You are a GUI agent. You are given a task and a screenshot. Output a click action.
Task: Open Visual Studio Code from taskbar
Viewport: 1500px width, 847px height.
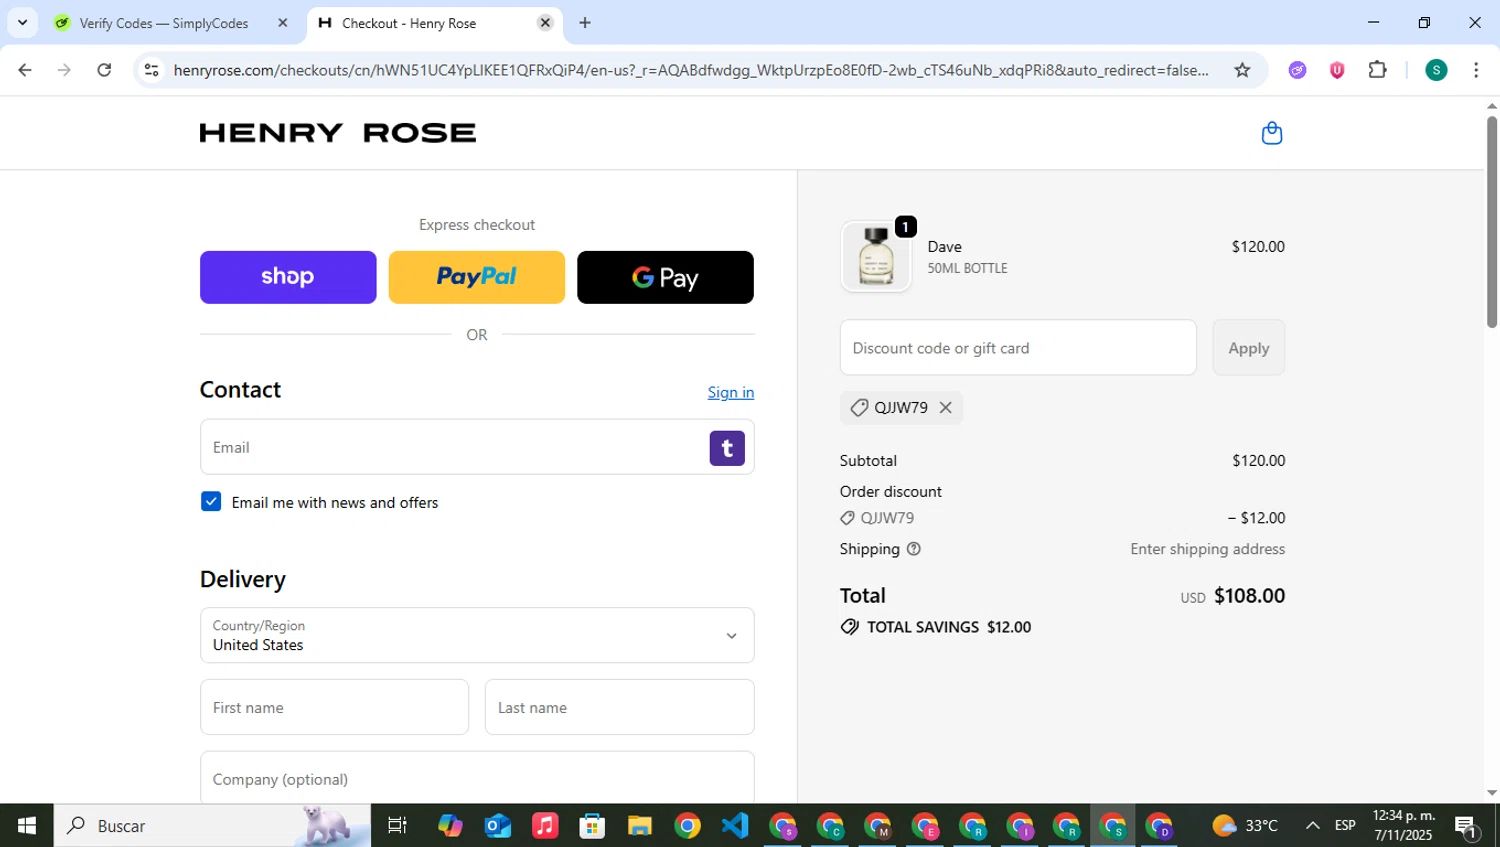(735, 826)
